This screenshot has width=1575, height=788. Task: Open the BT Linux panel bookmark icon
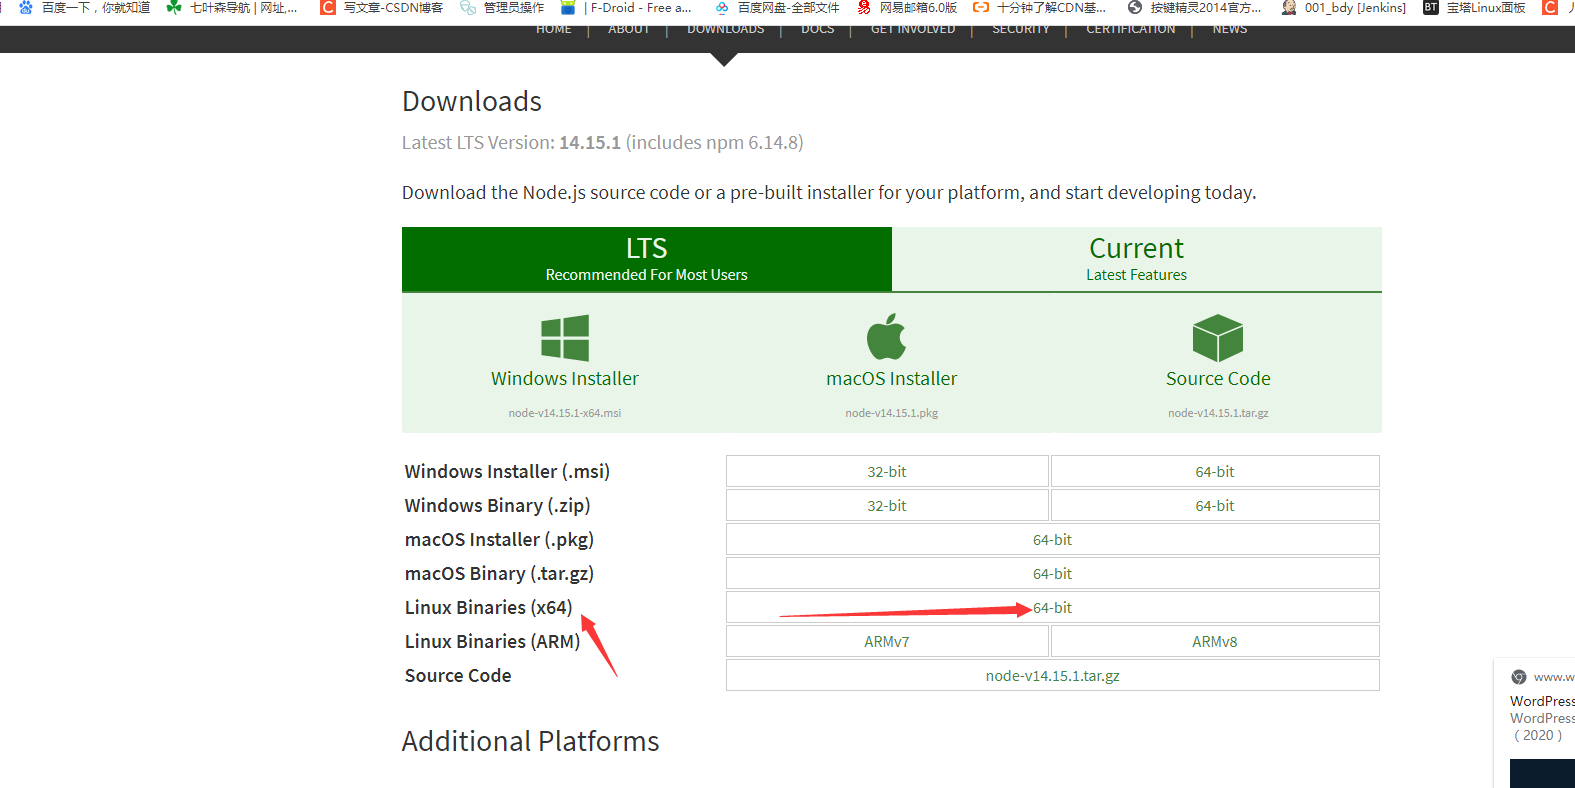1431,8
